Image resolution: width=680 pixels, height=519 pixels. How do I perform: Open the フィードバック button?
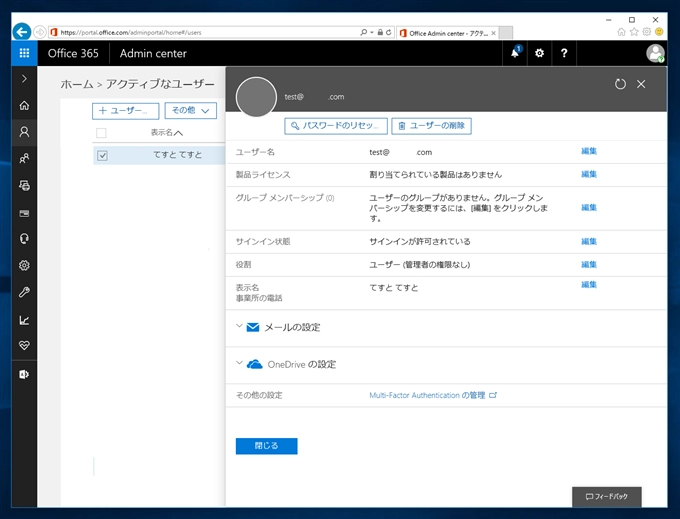pyautogui.click(x=607, y=497)
